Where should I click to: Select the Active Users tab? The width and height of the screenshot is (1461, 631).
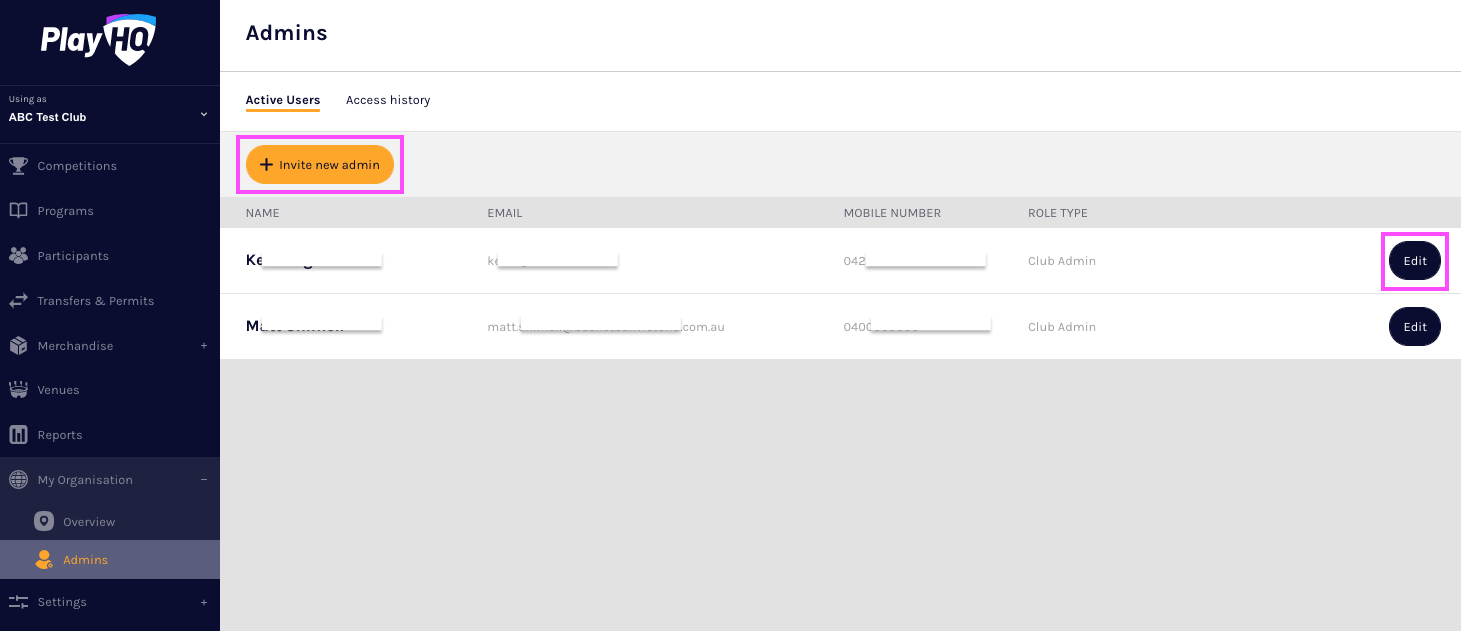click(x=283, y=100)
